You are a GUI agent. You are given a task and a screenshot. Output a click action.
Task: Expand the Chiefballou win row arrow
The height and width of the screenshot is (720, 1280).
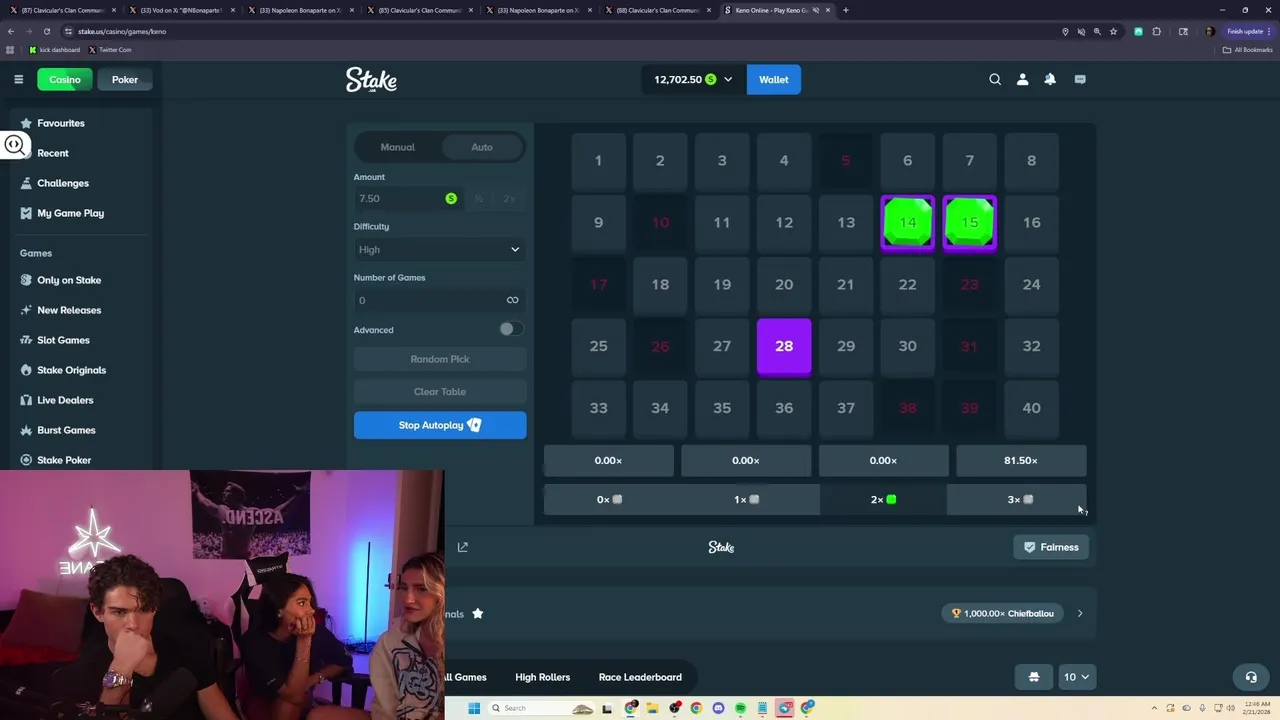click(1080, 613)
